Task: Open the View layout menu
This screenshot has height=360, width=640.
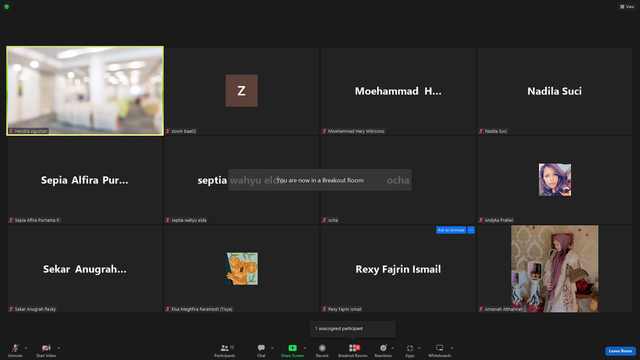Action: [627, 7]
